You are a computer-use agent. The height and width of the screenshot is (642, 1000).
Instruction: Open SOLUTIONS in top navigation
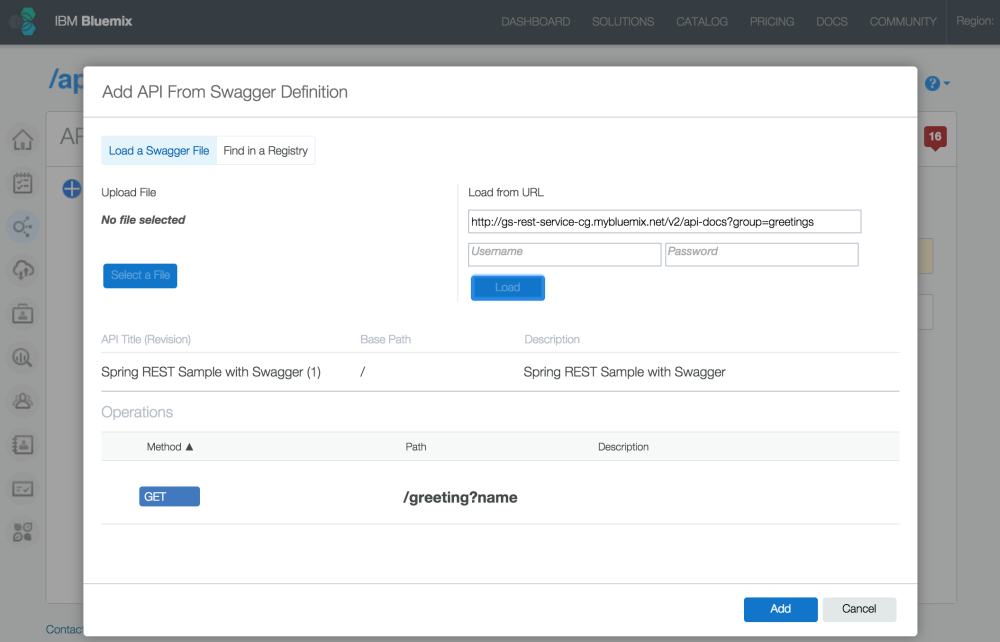pos(623,22)
